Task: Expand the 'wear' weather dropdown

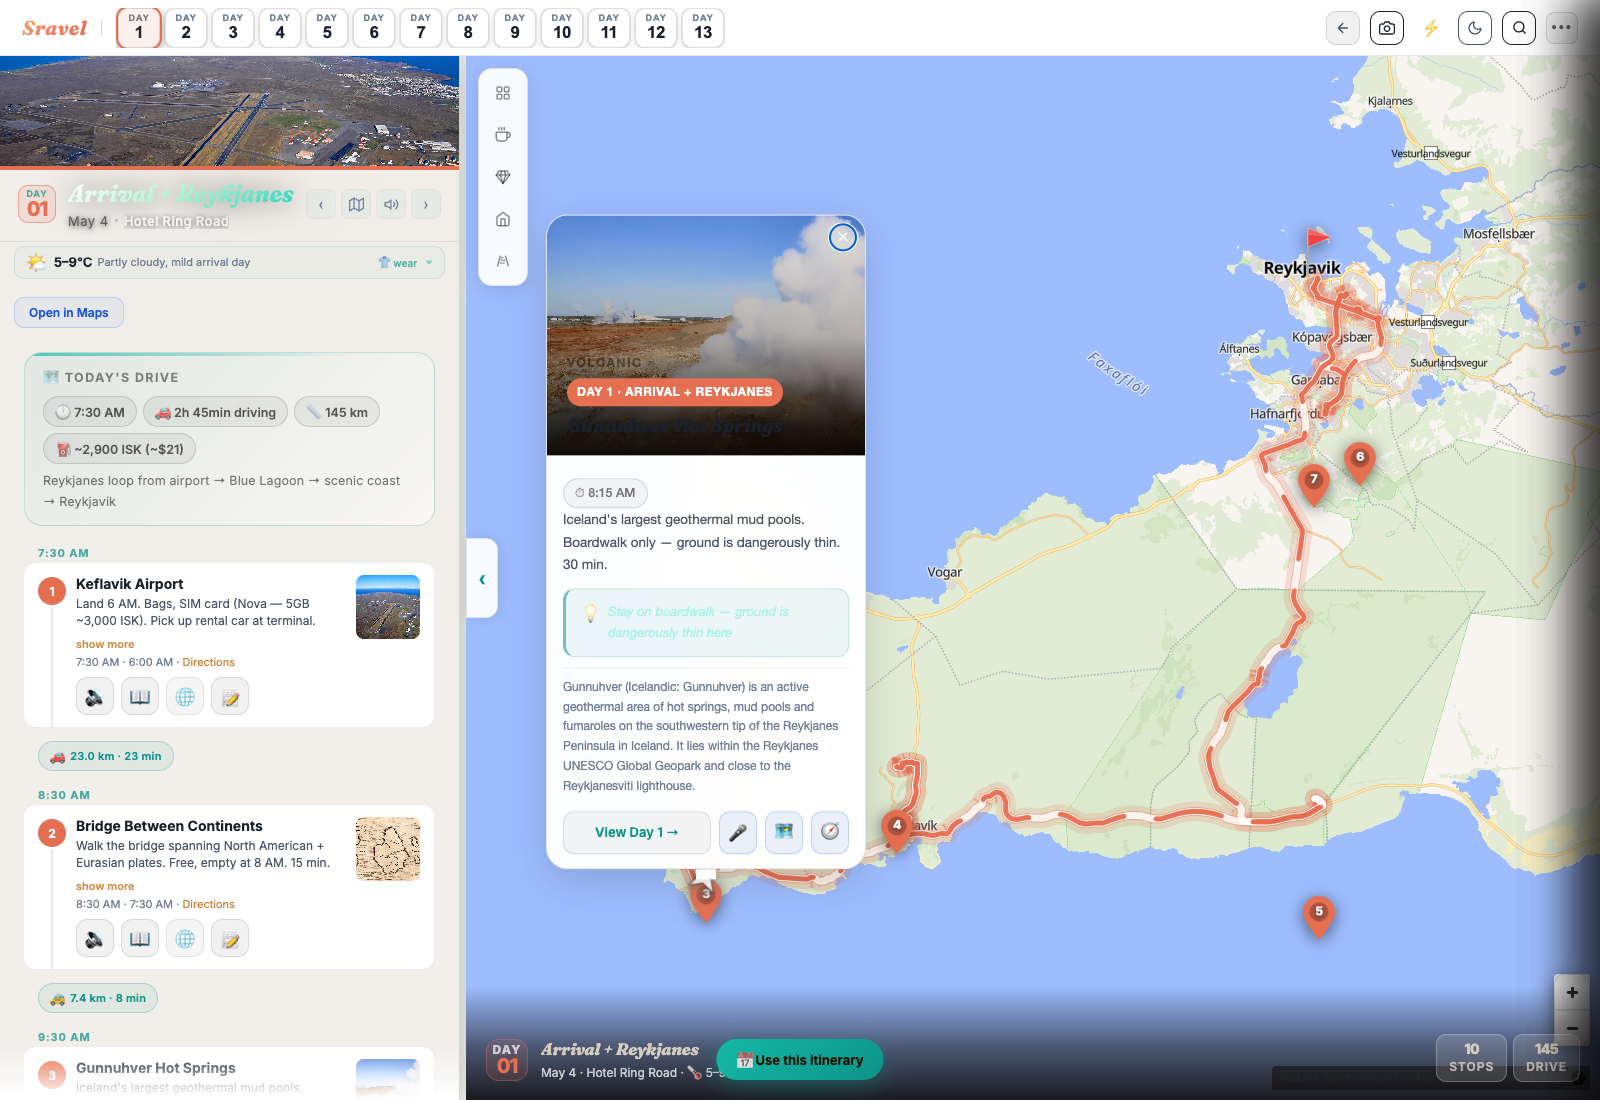Action: tap(406, 263)
